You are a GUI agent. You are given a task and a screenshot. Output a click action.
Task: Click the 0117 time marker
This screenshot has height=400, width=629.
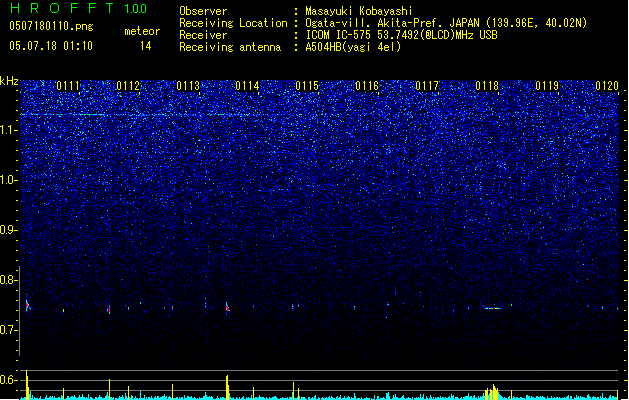click(427, 86)
